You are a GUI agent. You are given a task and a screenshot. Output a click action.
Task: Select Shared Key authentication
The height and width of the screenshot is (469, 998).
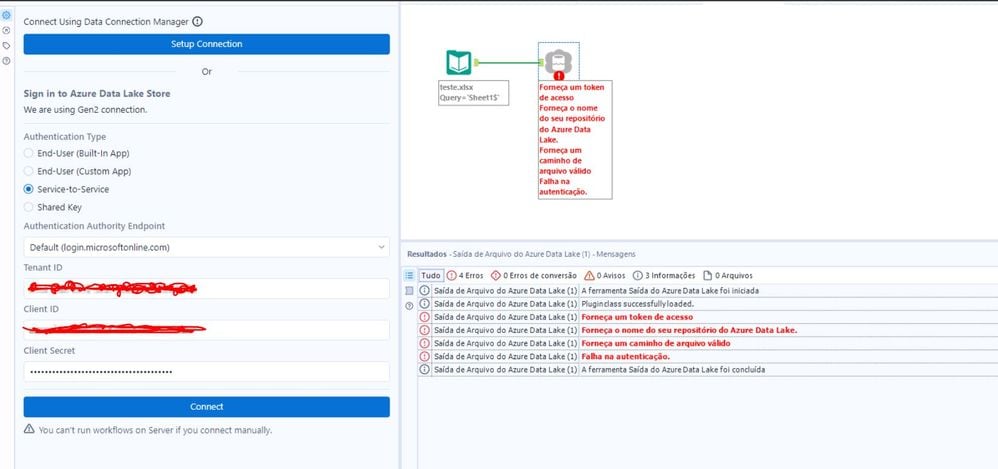coord(28,207)
